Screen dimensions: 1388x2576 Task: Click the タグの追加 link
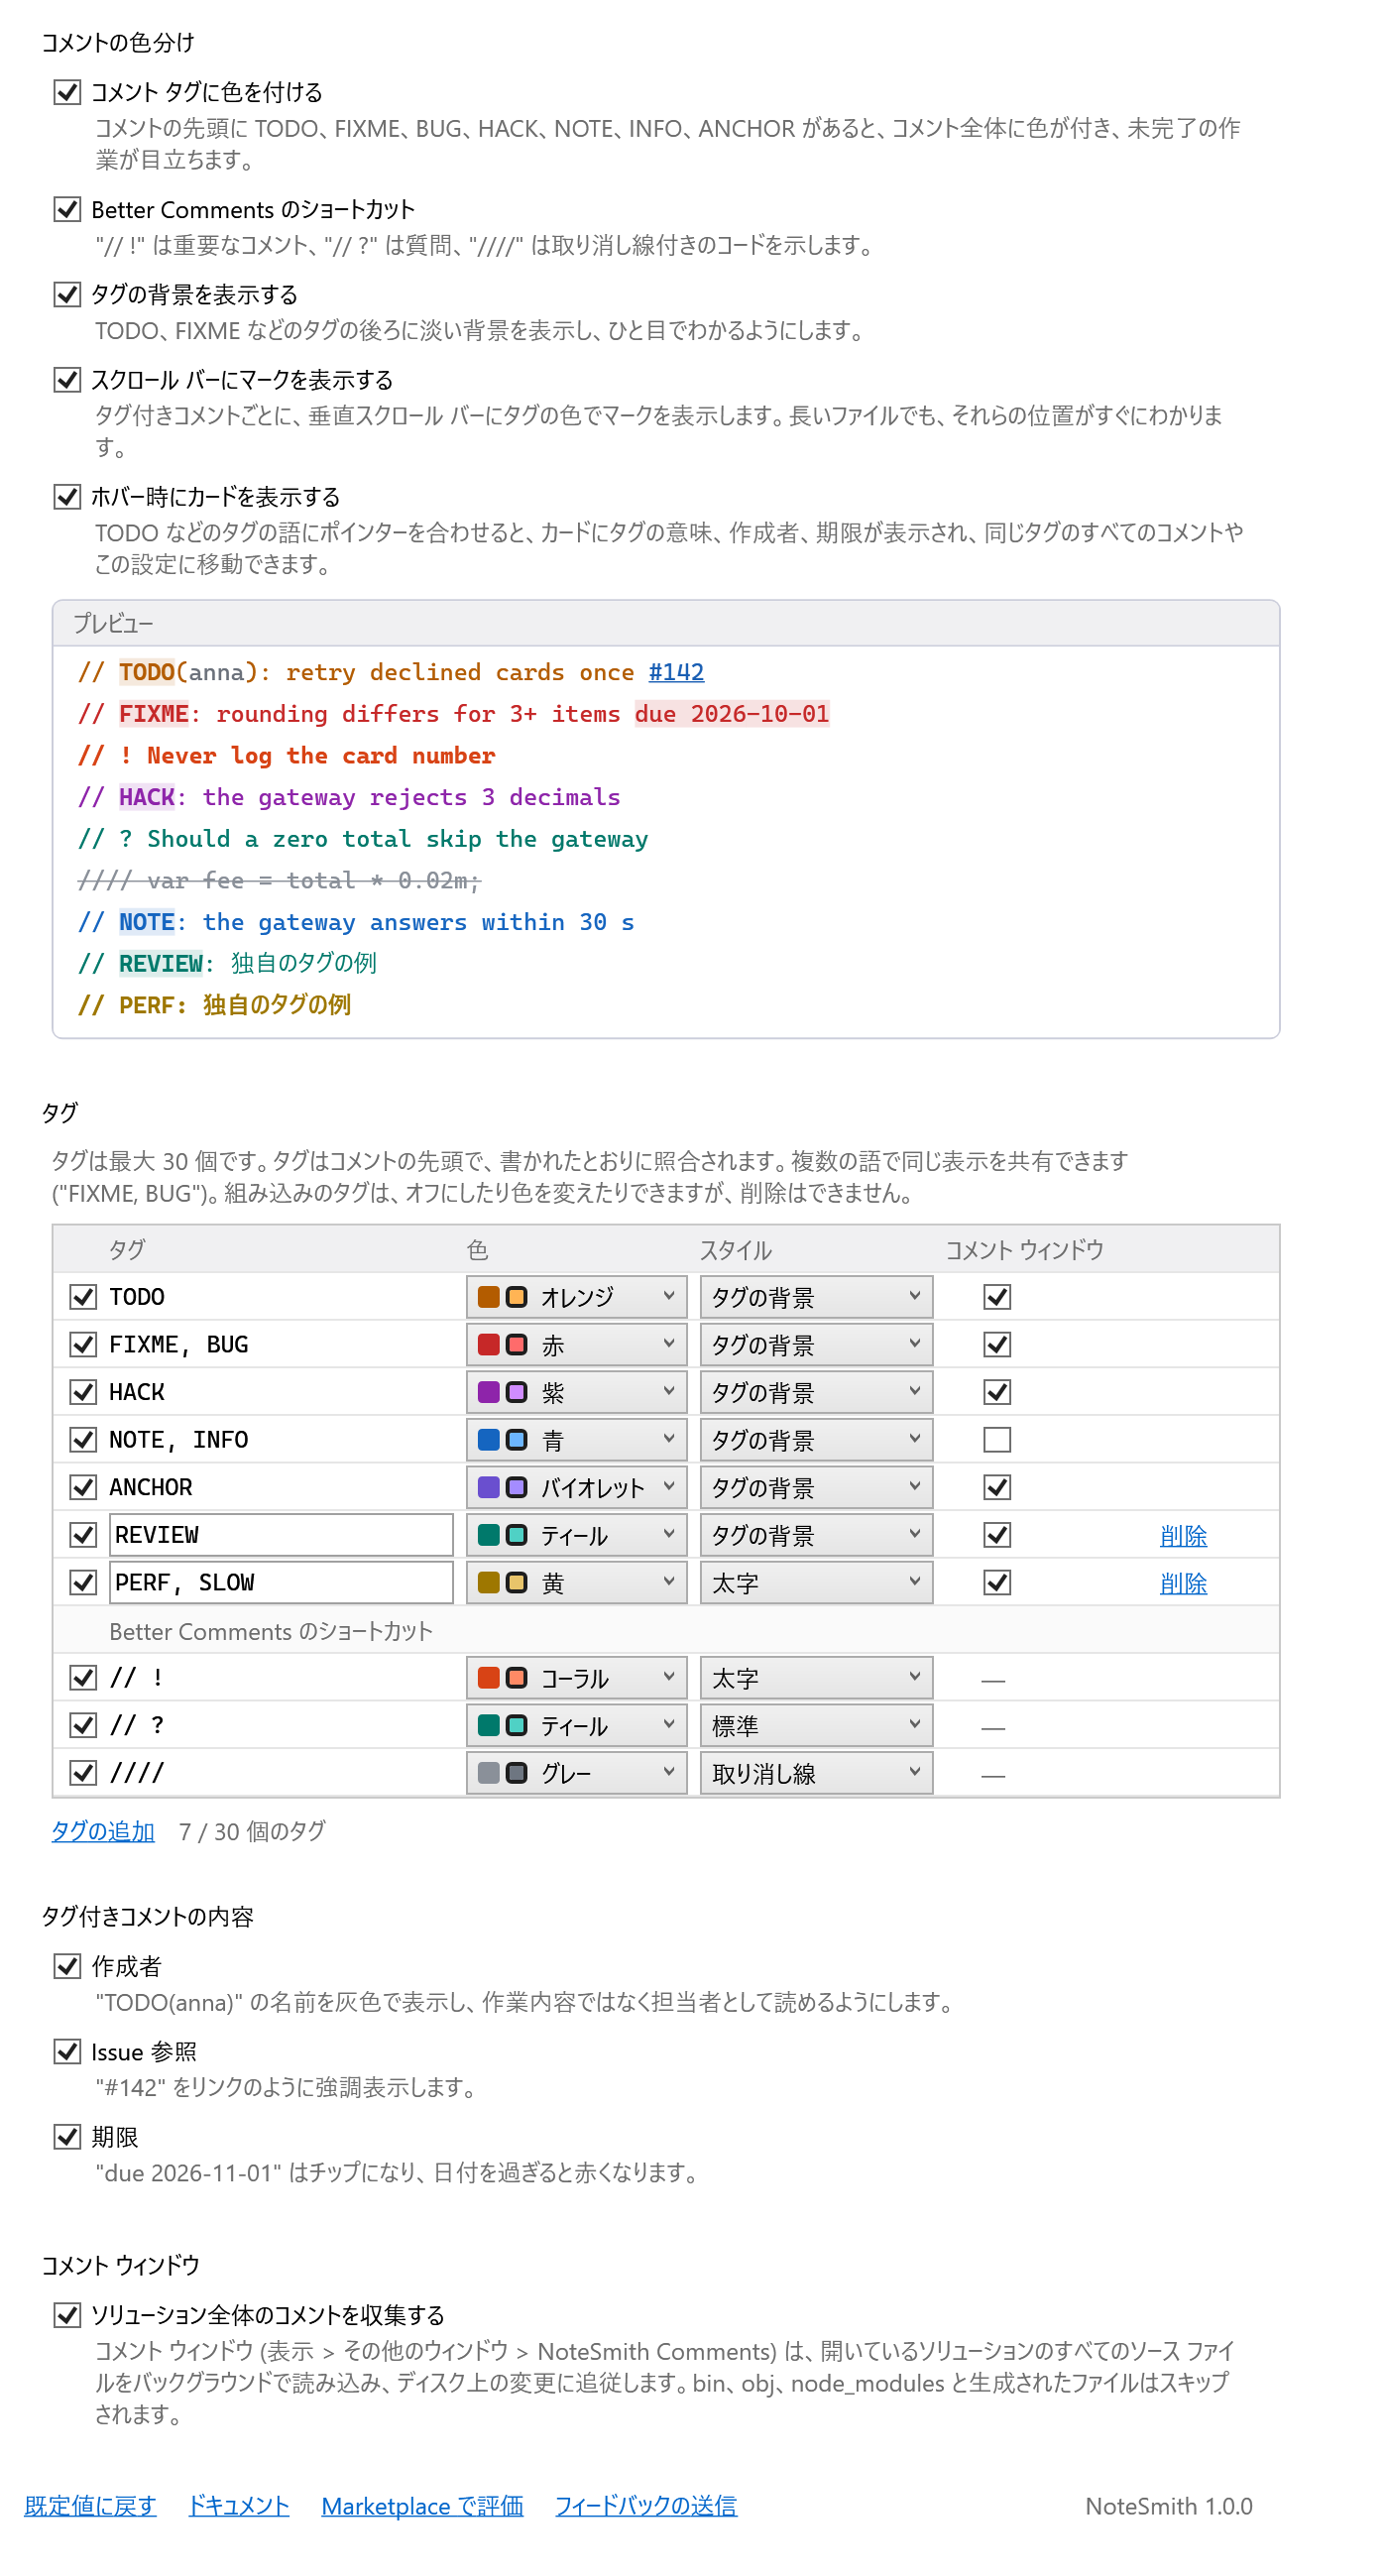103,1831
